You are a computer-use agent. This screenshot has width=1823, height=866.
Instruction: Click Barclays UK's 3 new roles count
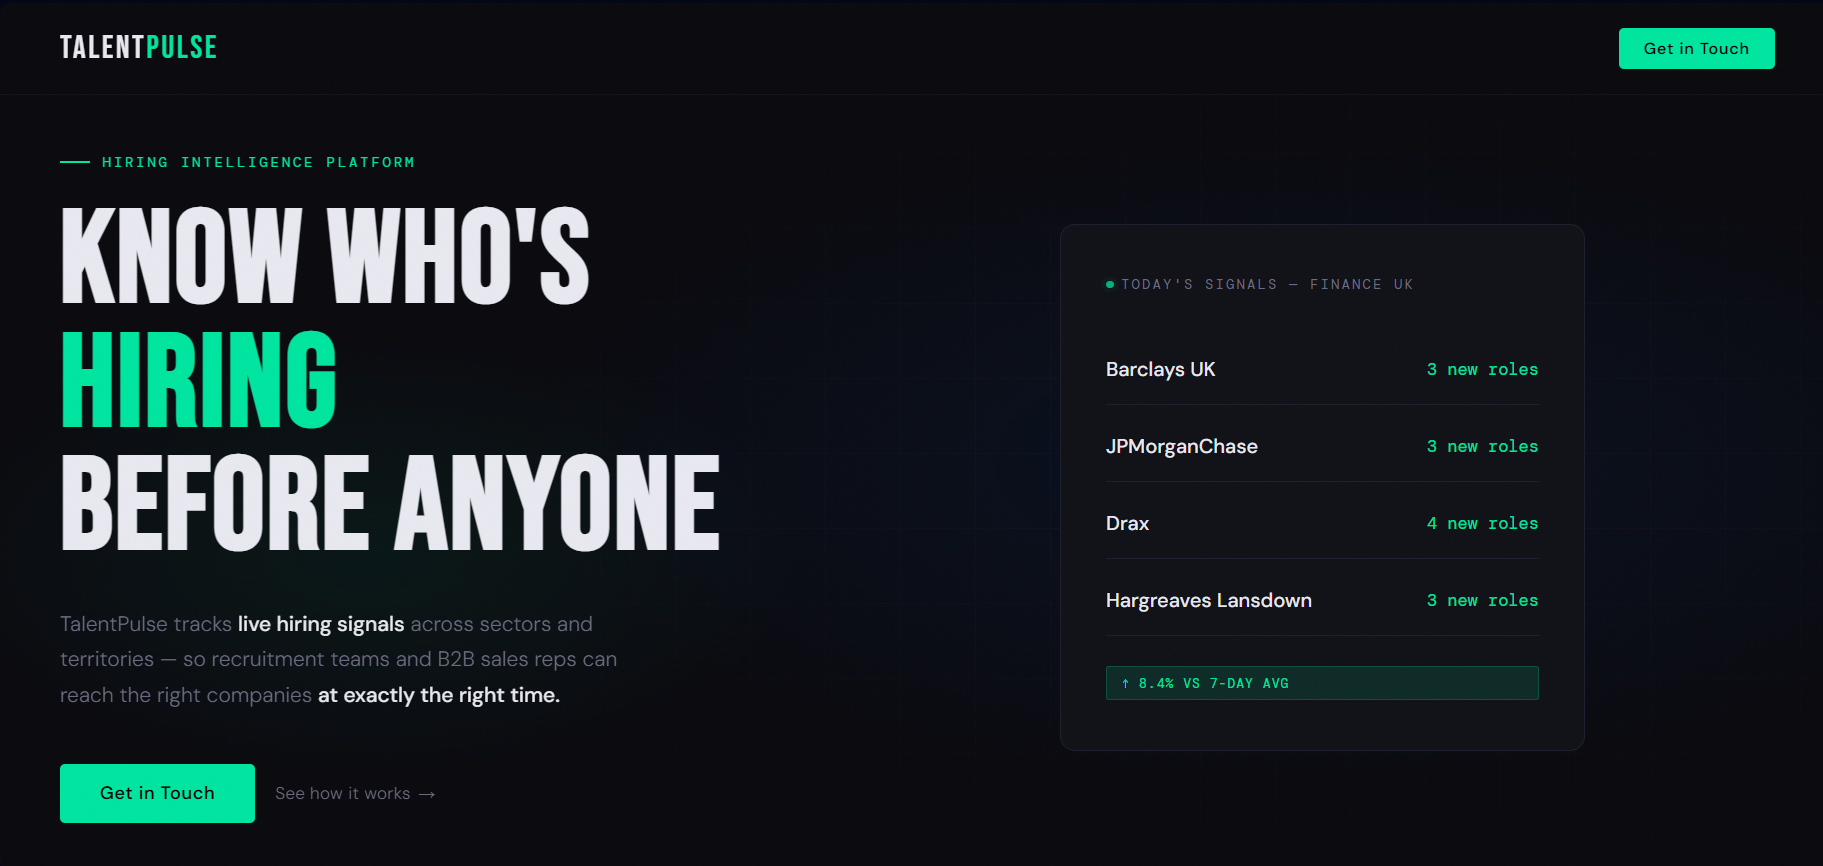pos(1482,369)
